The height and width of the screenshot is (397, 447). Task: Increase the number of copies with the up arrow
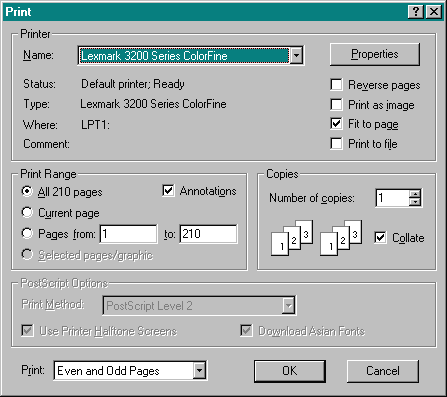(x=415, y=194)
